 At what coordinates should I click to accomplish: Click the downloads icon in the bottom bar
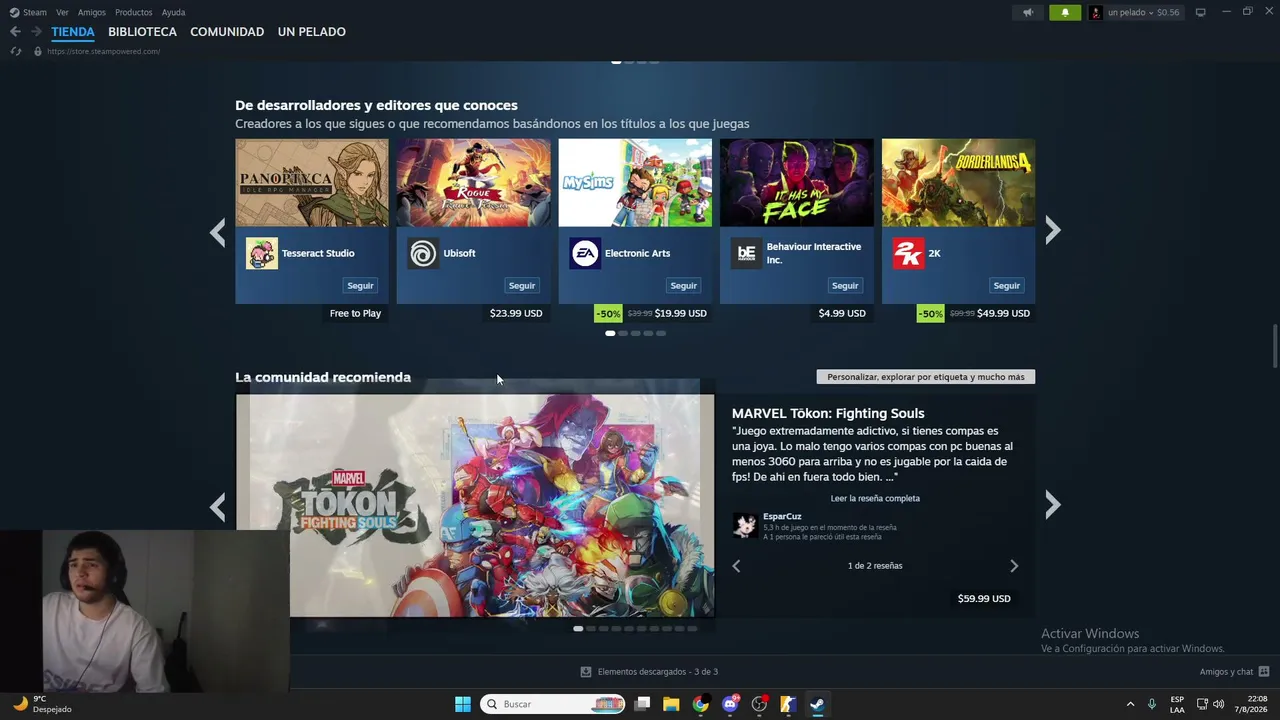click(586, 672)
